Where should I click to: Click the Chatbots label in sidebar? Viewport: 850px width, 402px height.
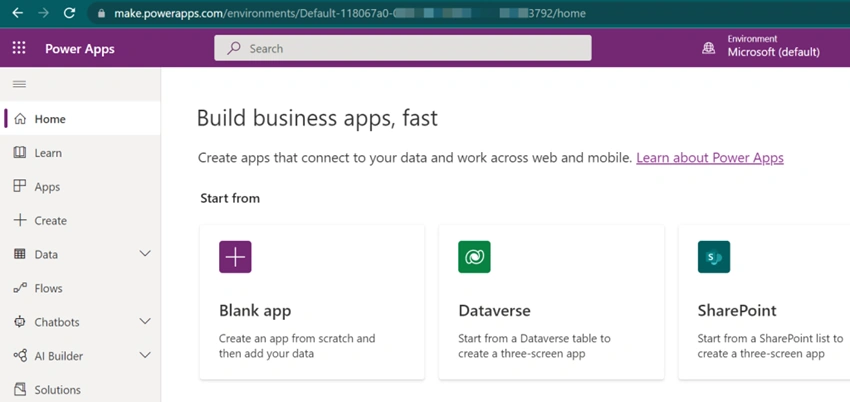coord(57,322)
